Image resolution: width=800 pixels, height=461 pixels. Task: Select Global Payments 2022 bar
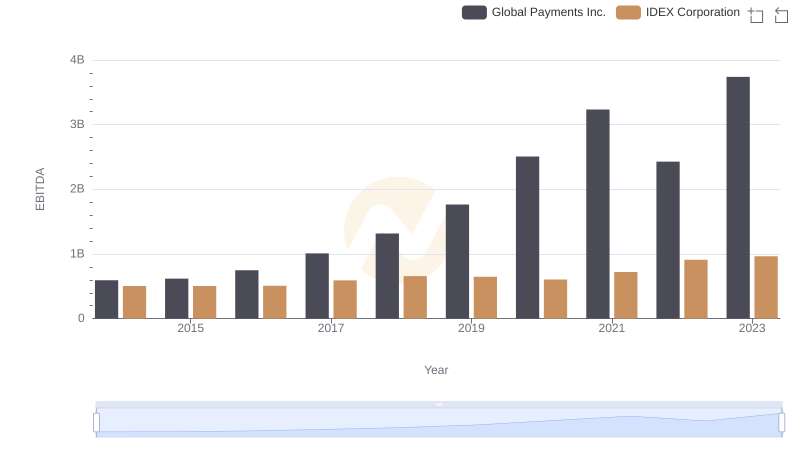(668, 240)
